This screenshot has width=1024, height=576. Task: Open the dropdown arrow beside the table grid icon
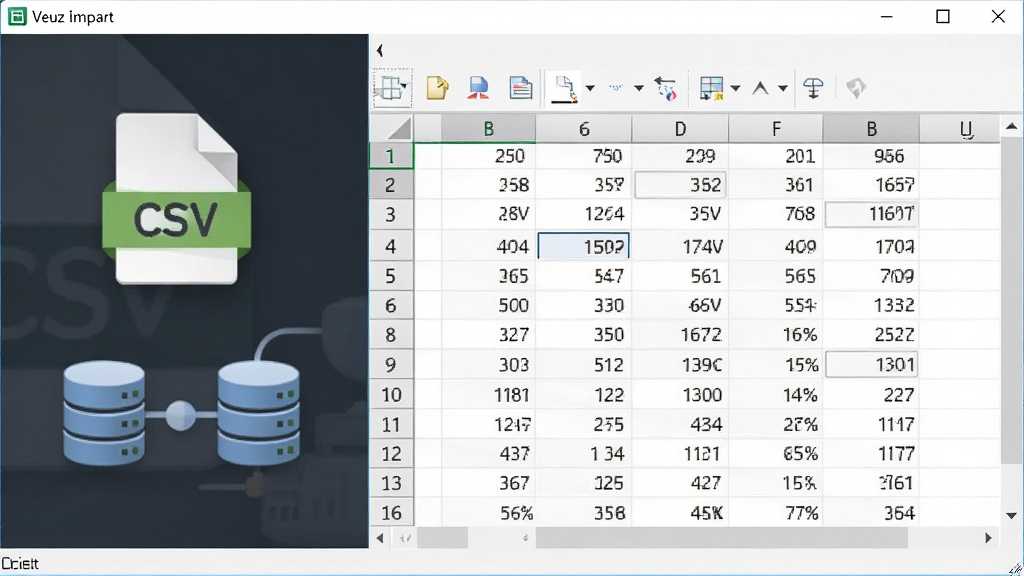click(x=735, y=88)
